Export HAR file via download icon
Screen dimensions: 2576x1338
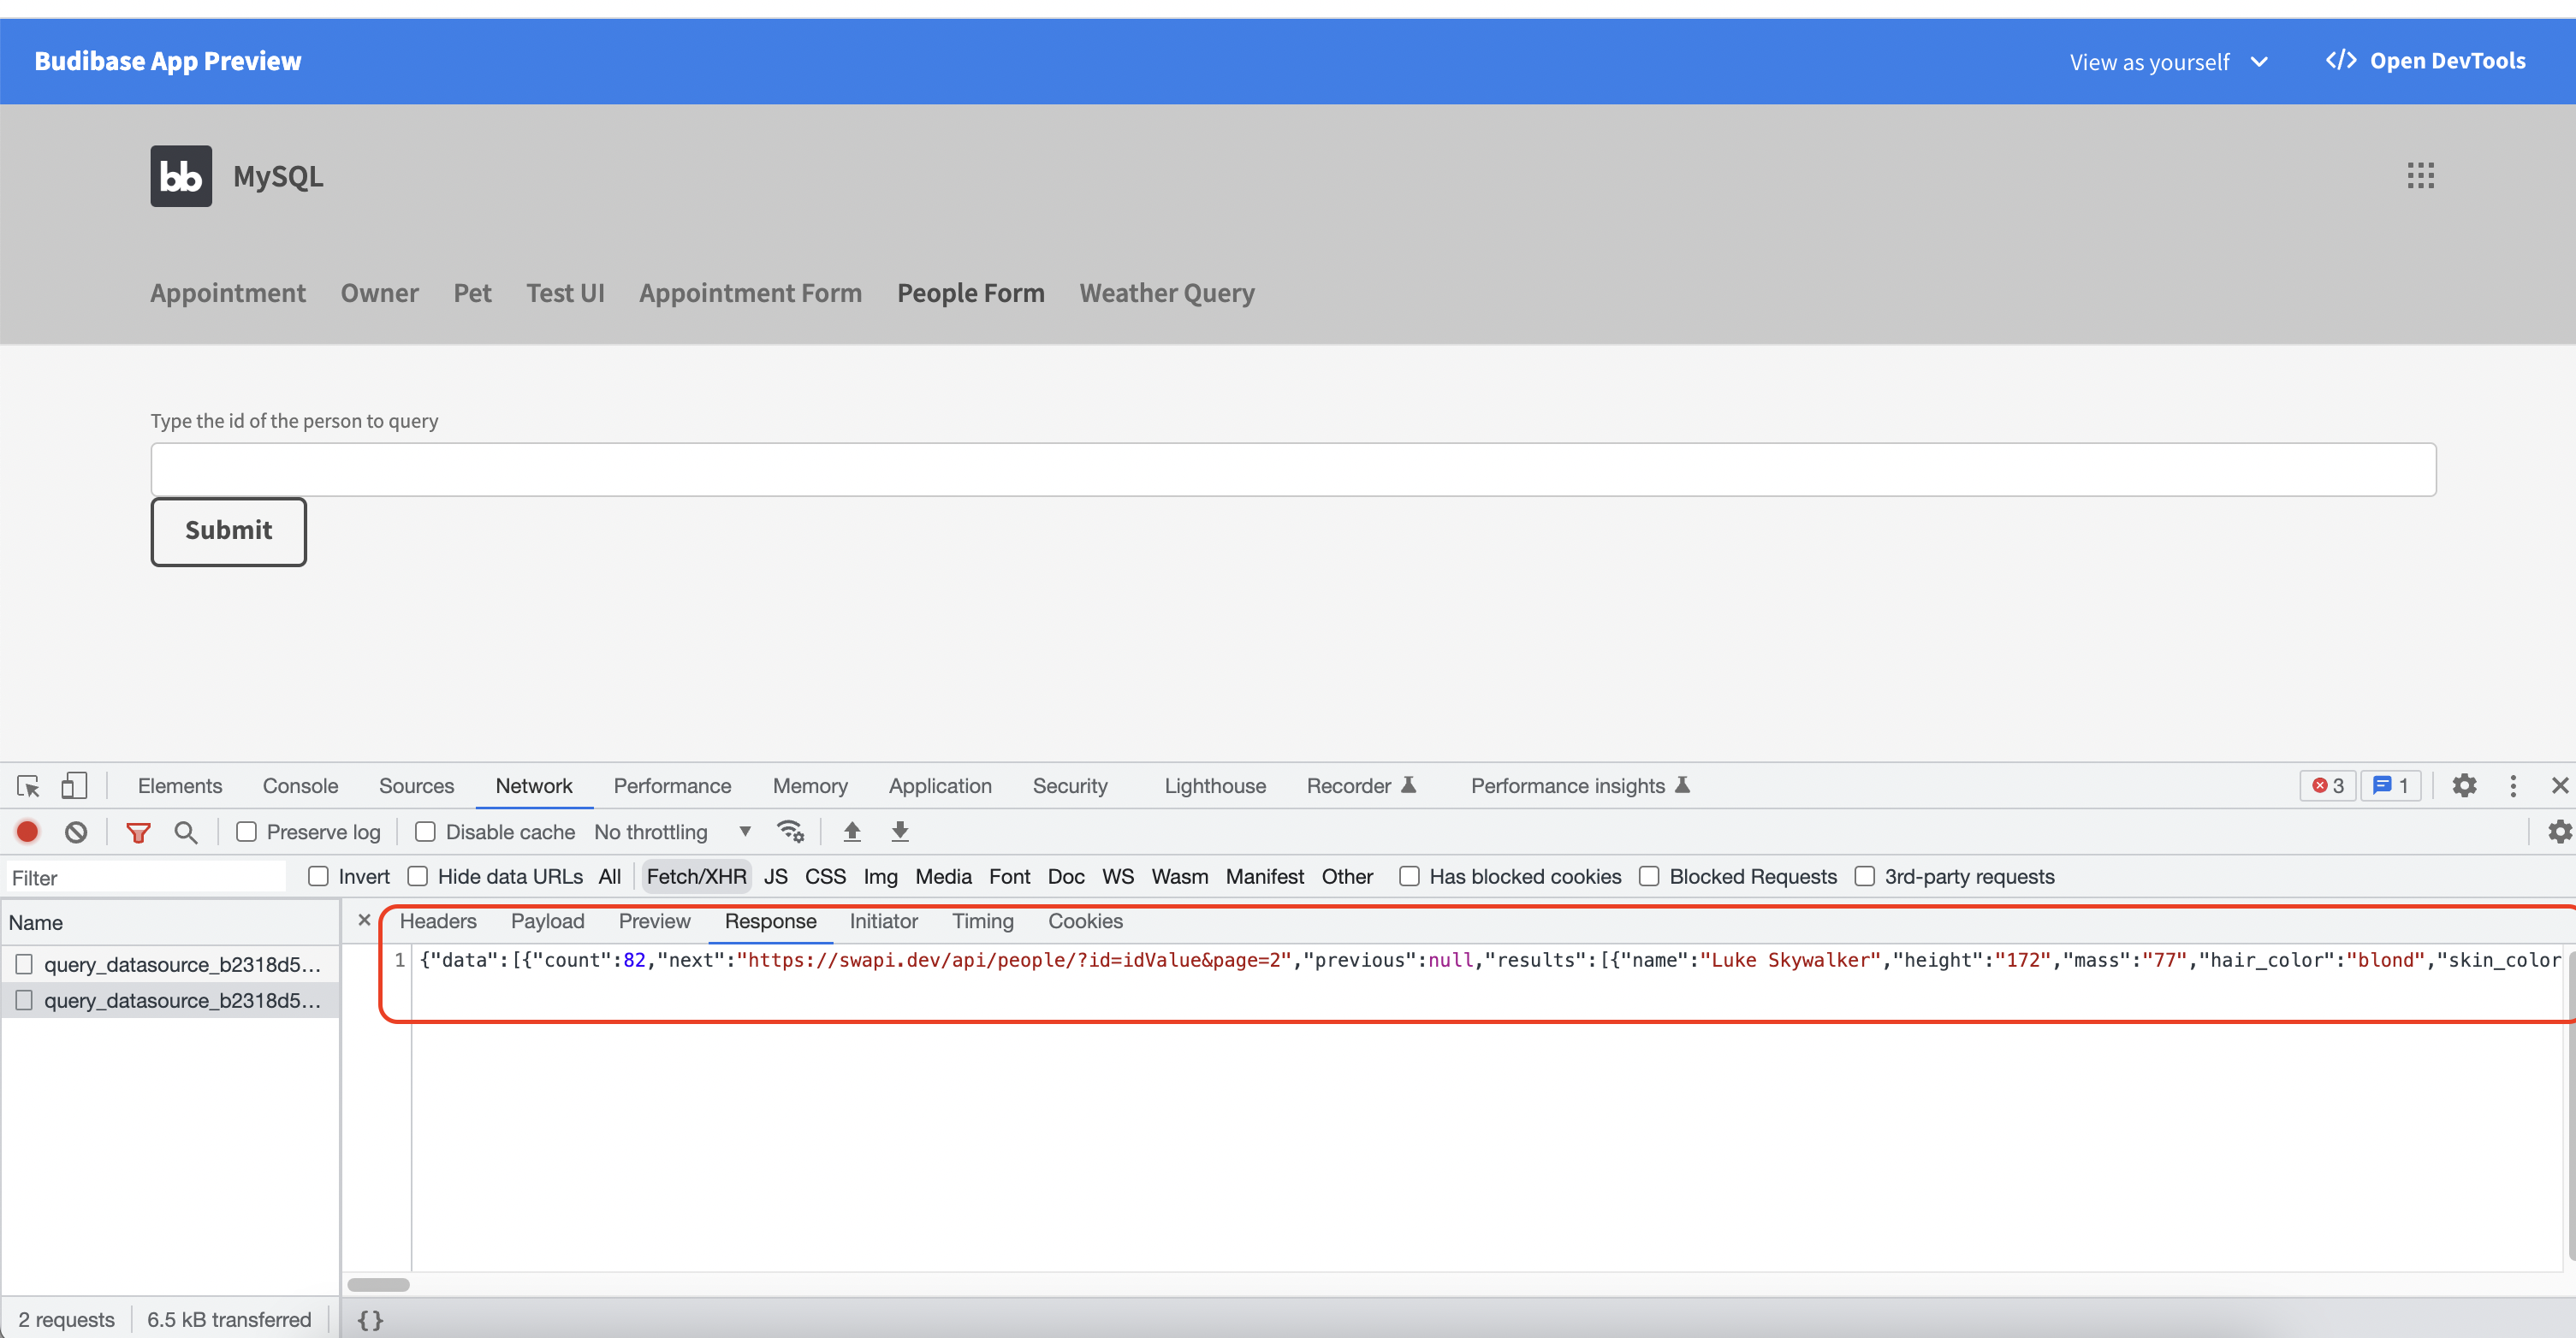pyautogui.click(x=899, y=831)
